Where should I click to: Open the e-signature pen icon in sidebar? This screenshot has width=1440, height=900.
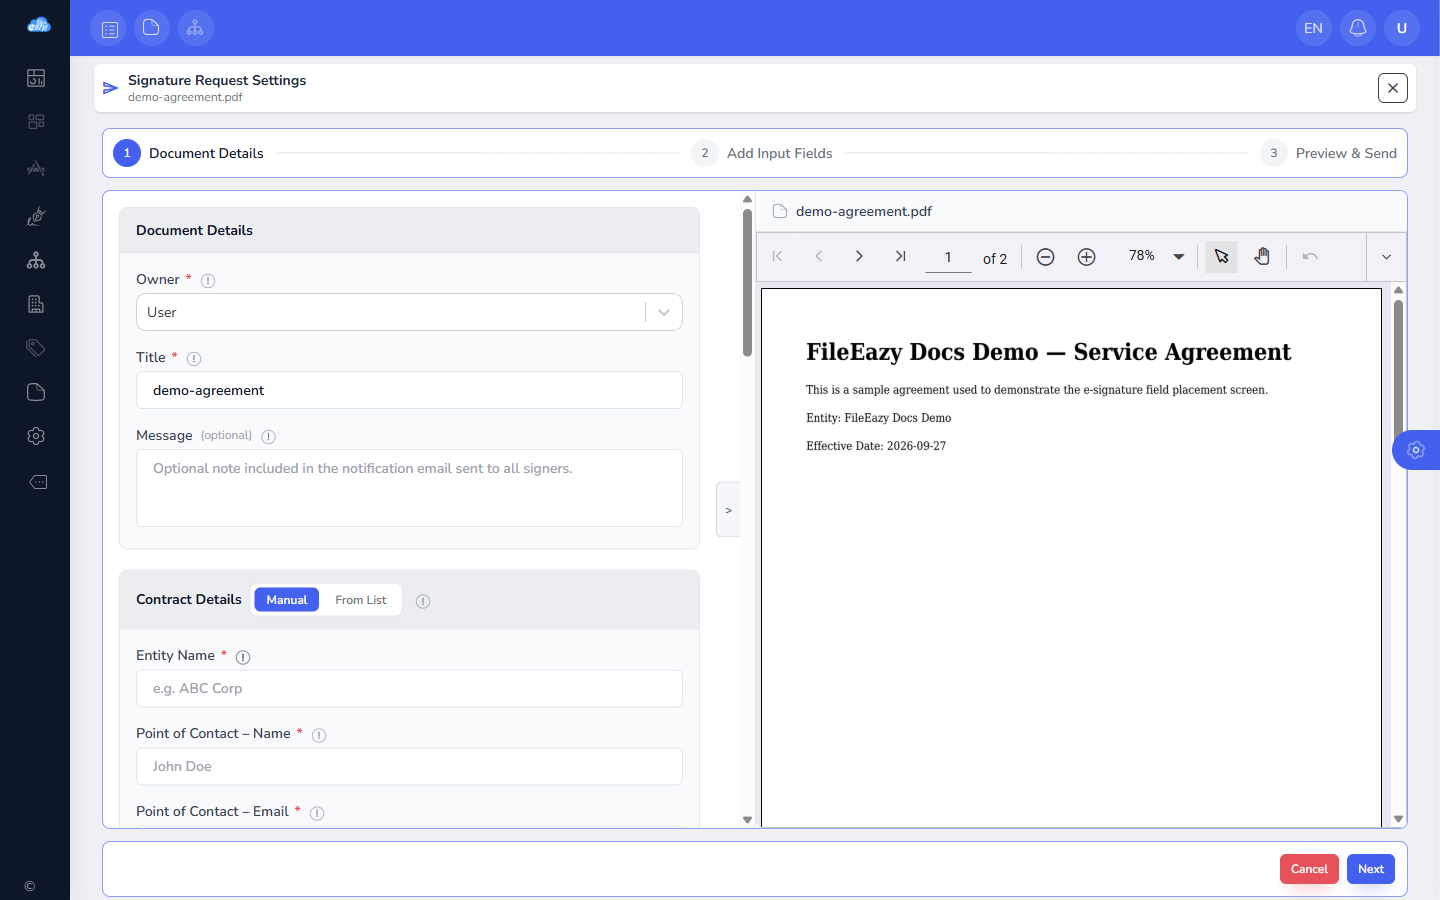click(x=36, y=216)
